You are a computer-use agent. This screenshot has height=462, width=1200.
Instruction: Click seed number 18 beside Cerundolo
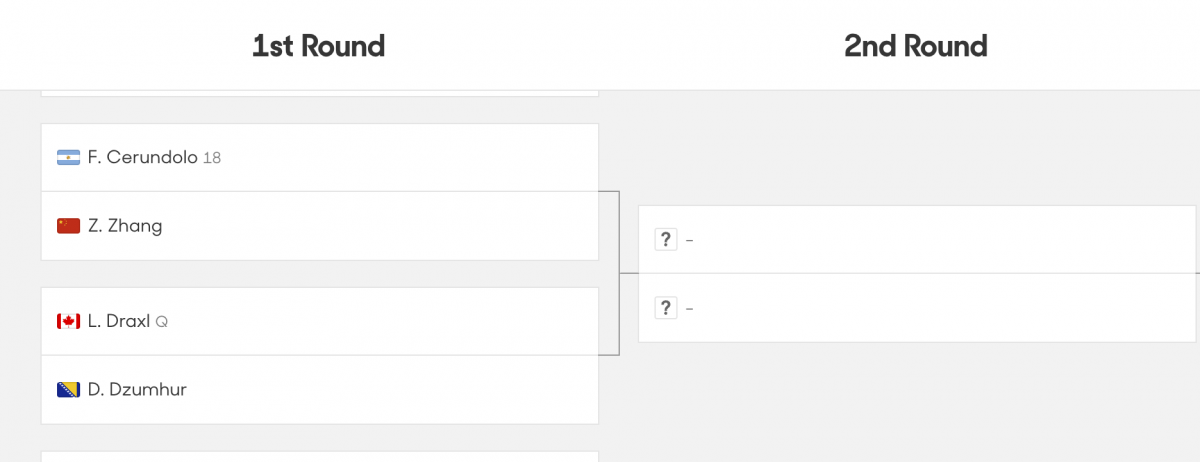tap(212, 158)
